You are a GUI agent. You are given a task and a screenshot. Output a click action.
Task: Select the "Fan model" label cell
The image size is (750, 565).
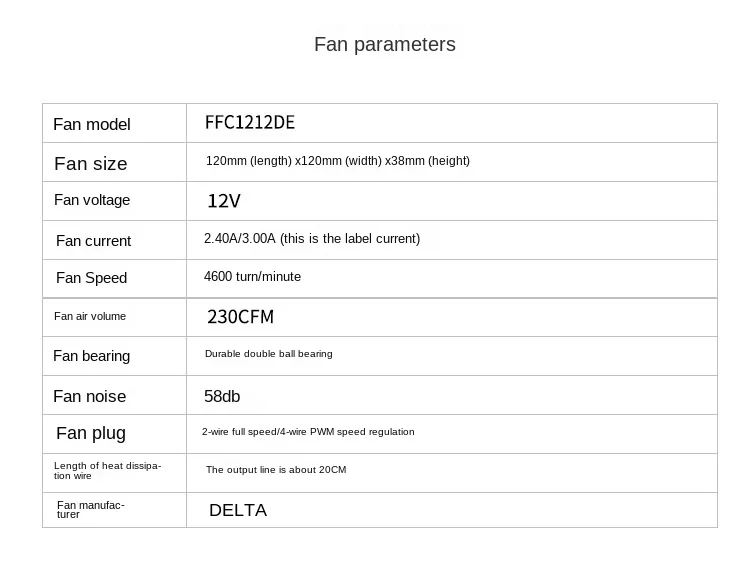pos(92,125)
